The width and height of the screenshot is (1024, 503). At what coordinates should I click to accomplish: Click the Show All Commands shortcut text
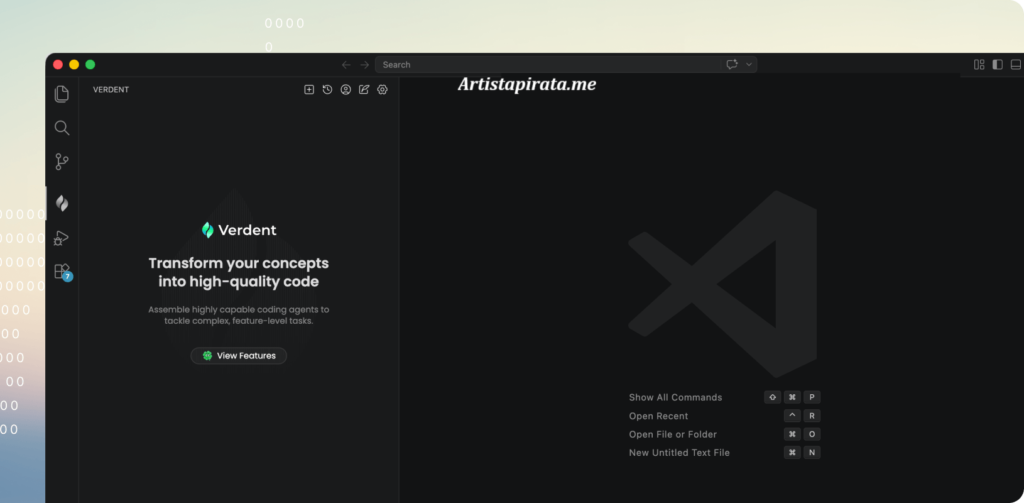coord(675,397)
